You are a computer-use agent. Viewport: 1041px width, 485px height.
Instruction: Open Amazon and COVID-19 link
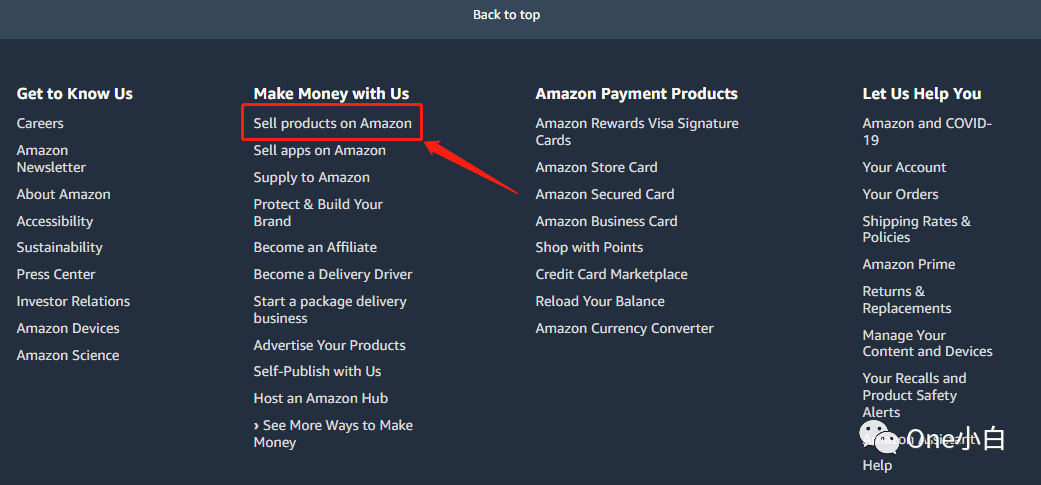[926, 131]
